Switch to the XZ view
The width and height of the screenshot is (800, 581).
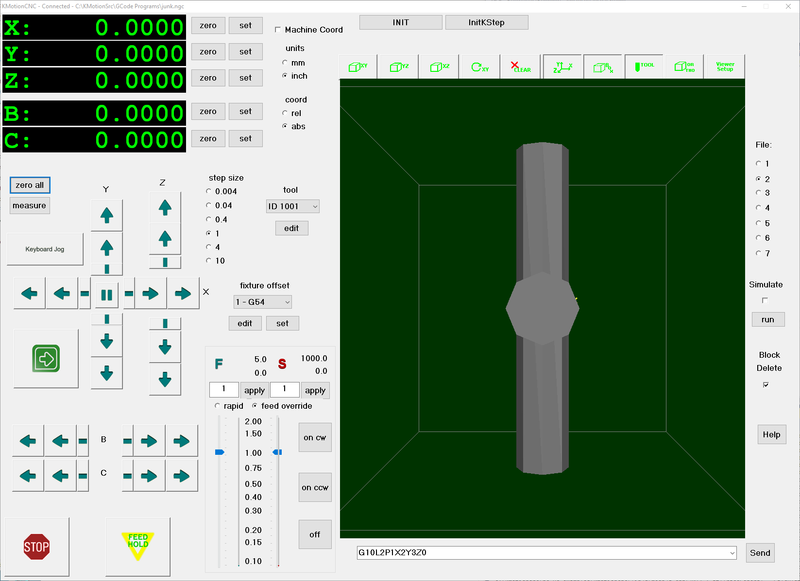(440, 67)
